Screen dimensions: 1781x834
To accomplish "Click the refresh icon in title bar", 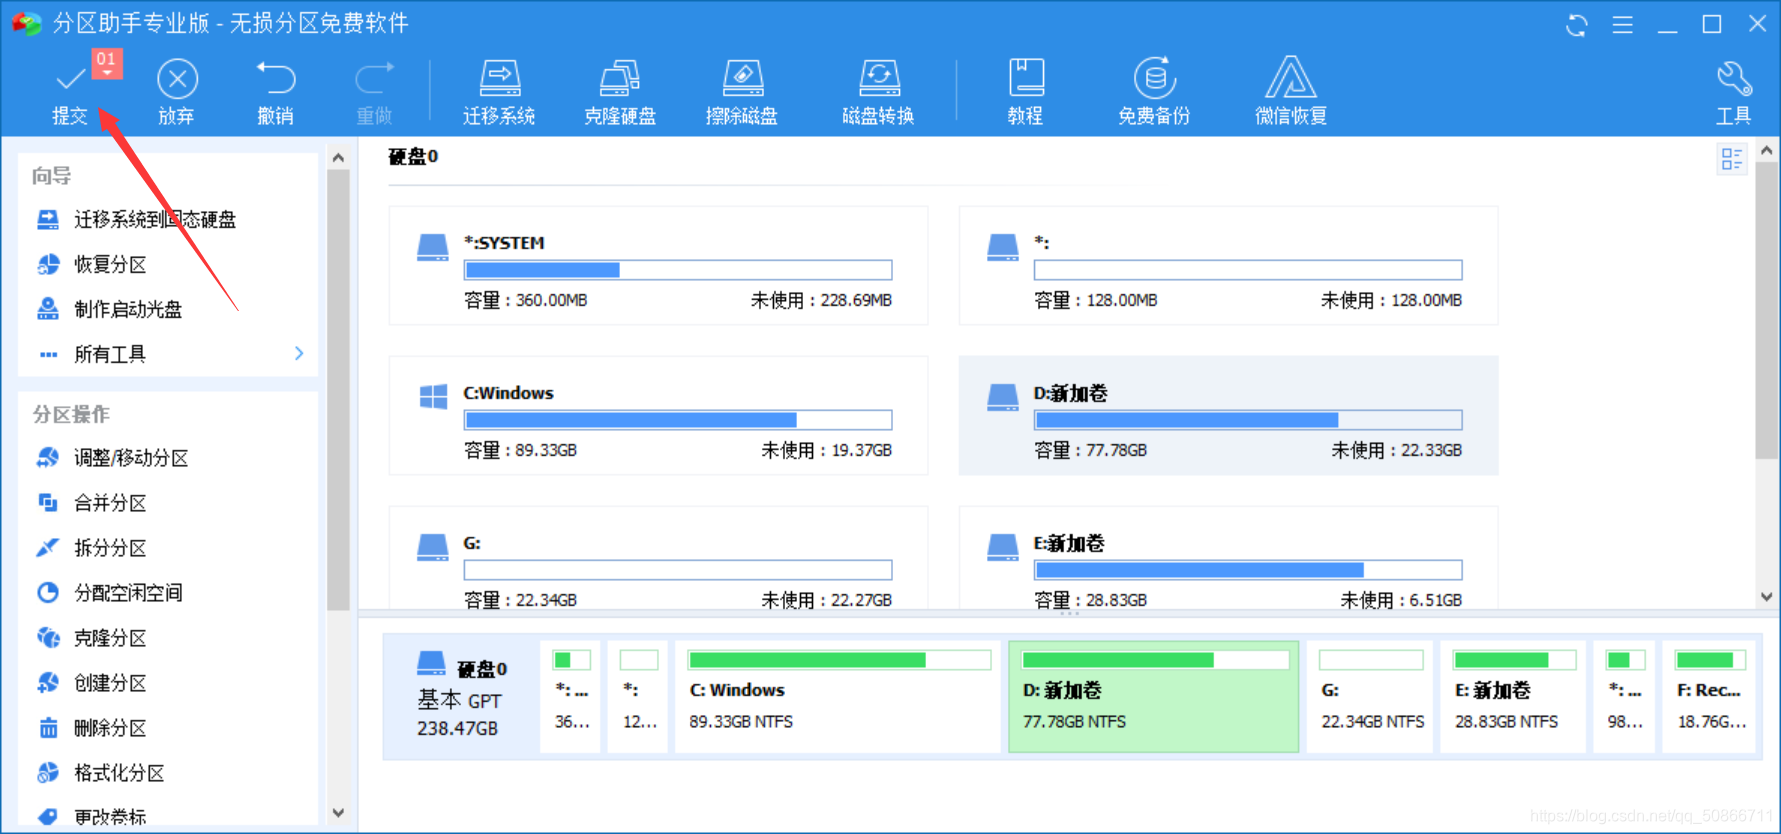I will click(1577, 25).
